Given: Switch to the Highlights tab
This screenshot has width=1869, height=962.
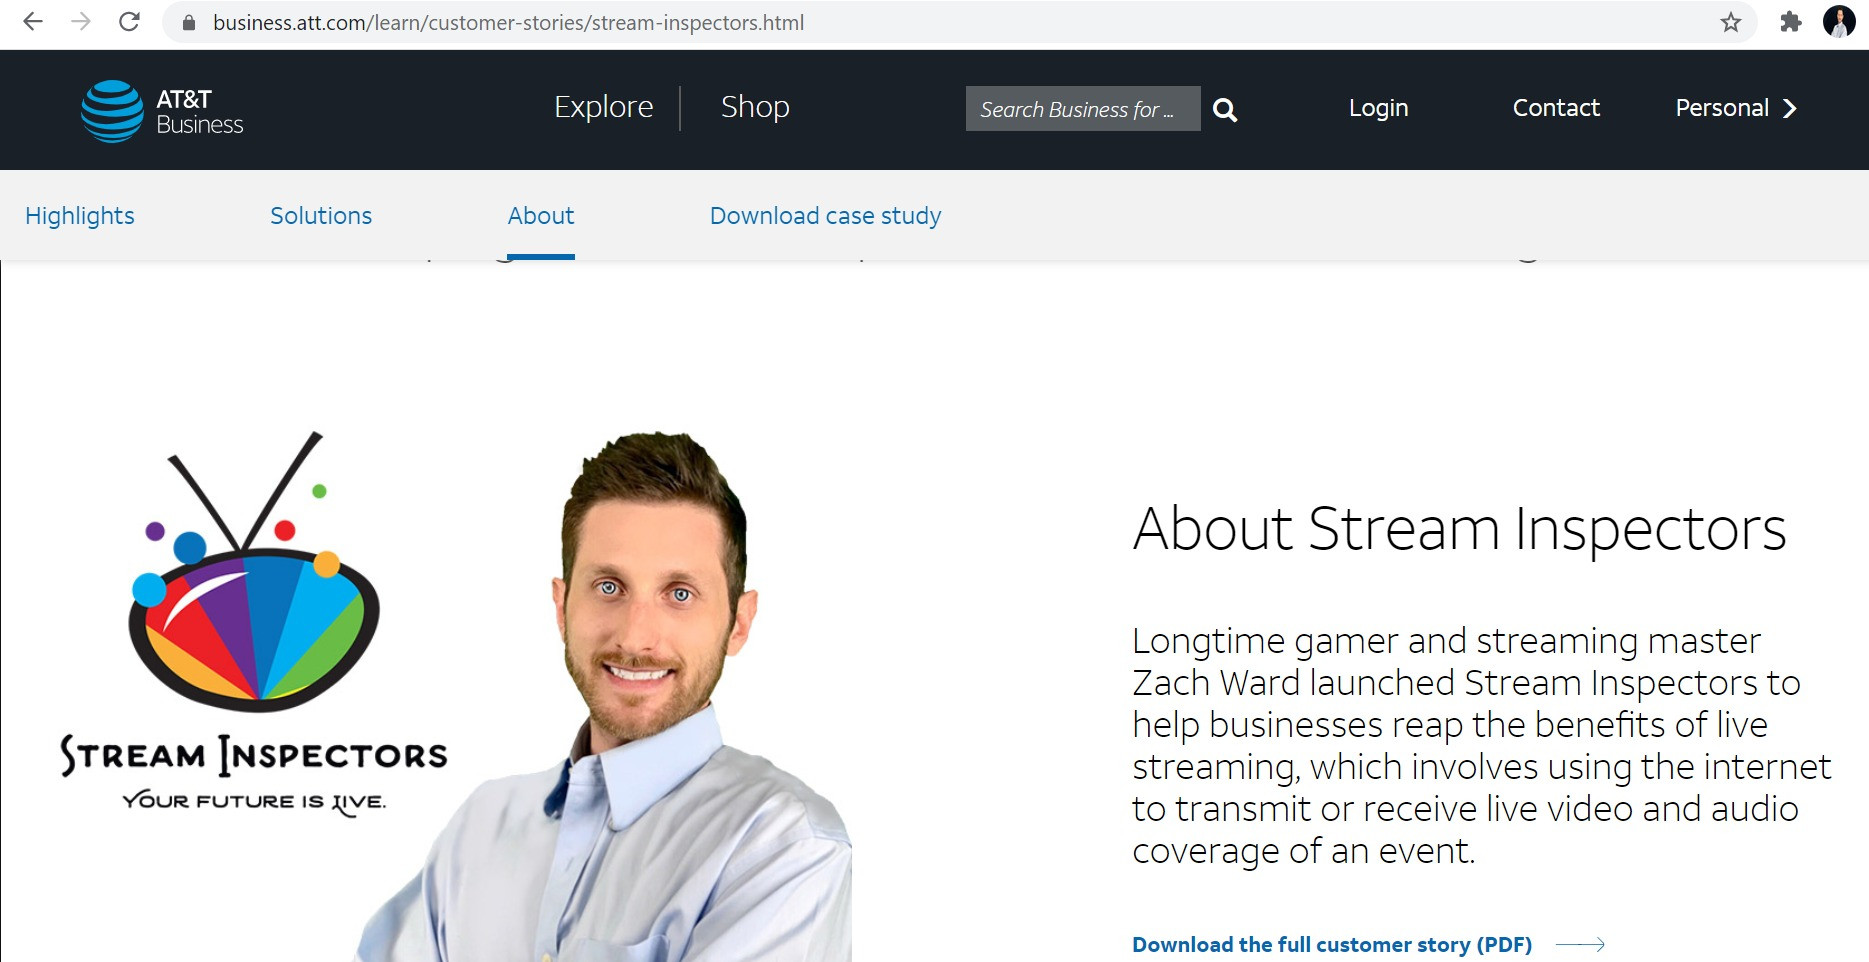Looking at the screenshot, I should pos(80,216).
